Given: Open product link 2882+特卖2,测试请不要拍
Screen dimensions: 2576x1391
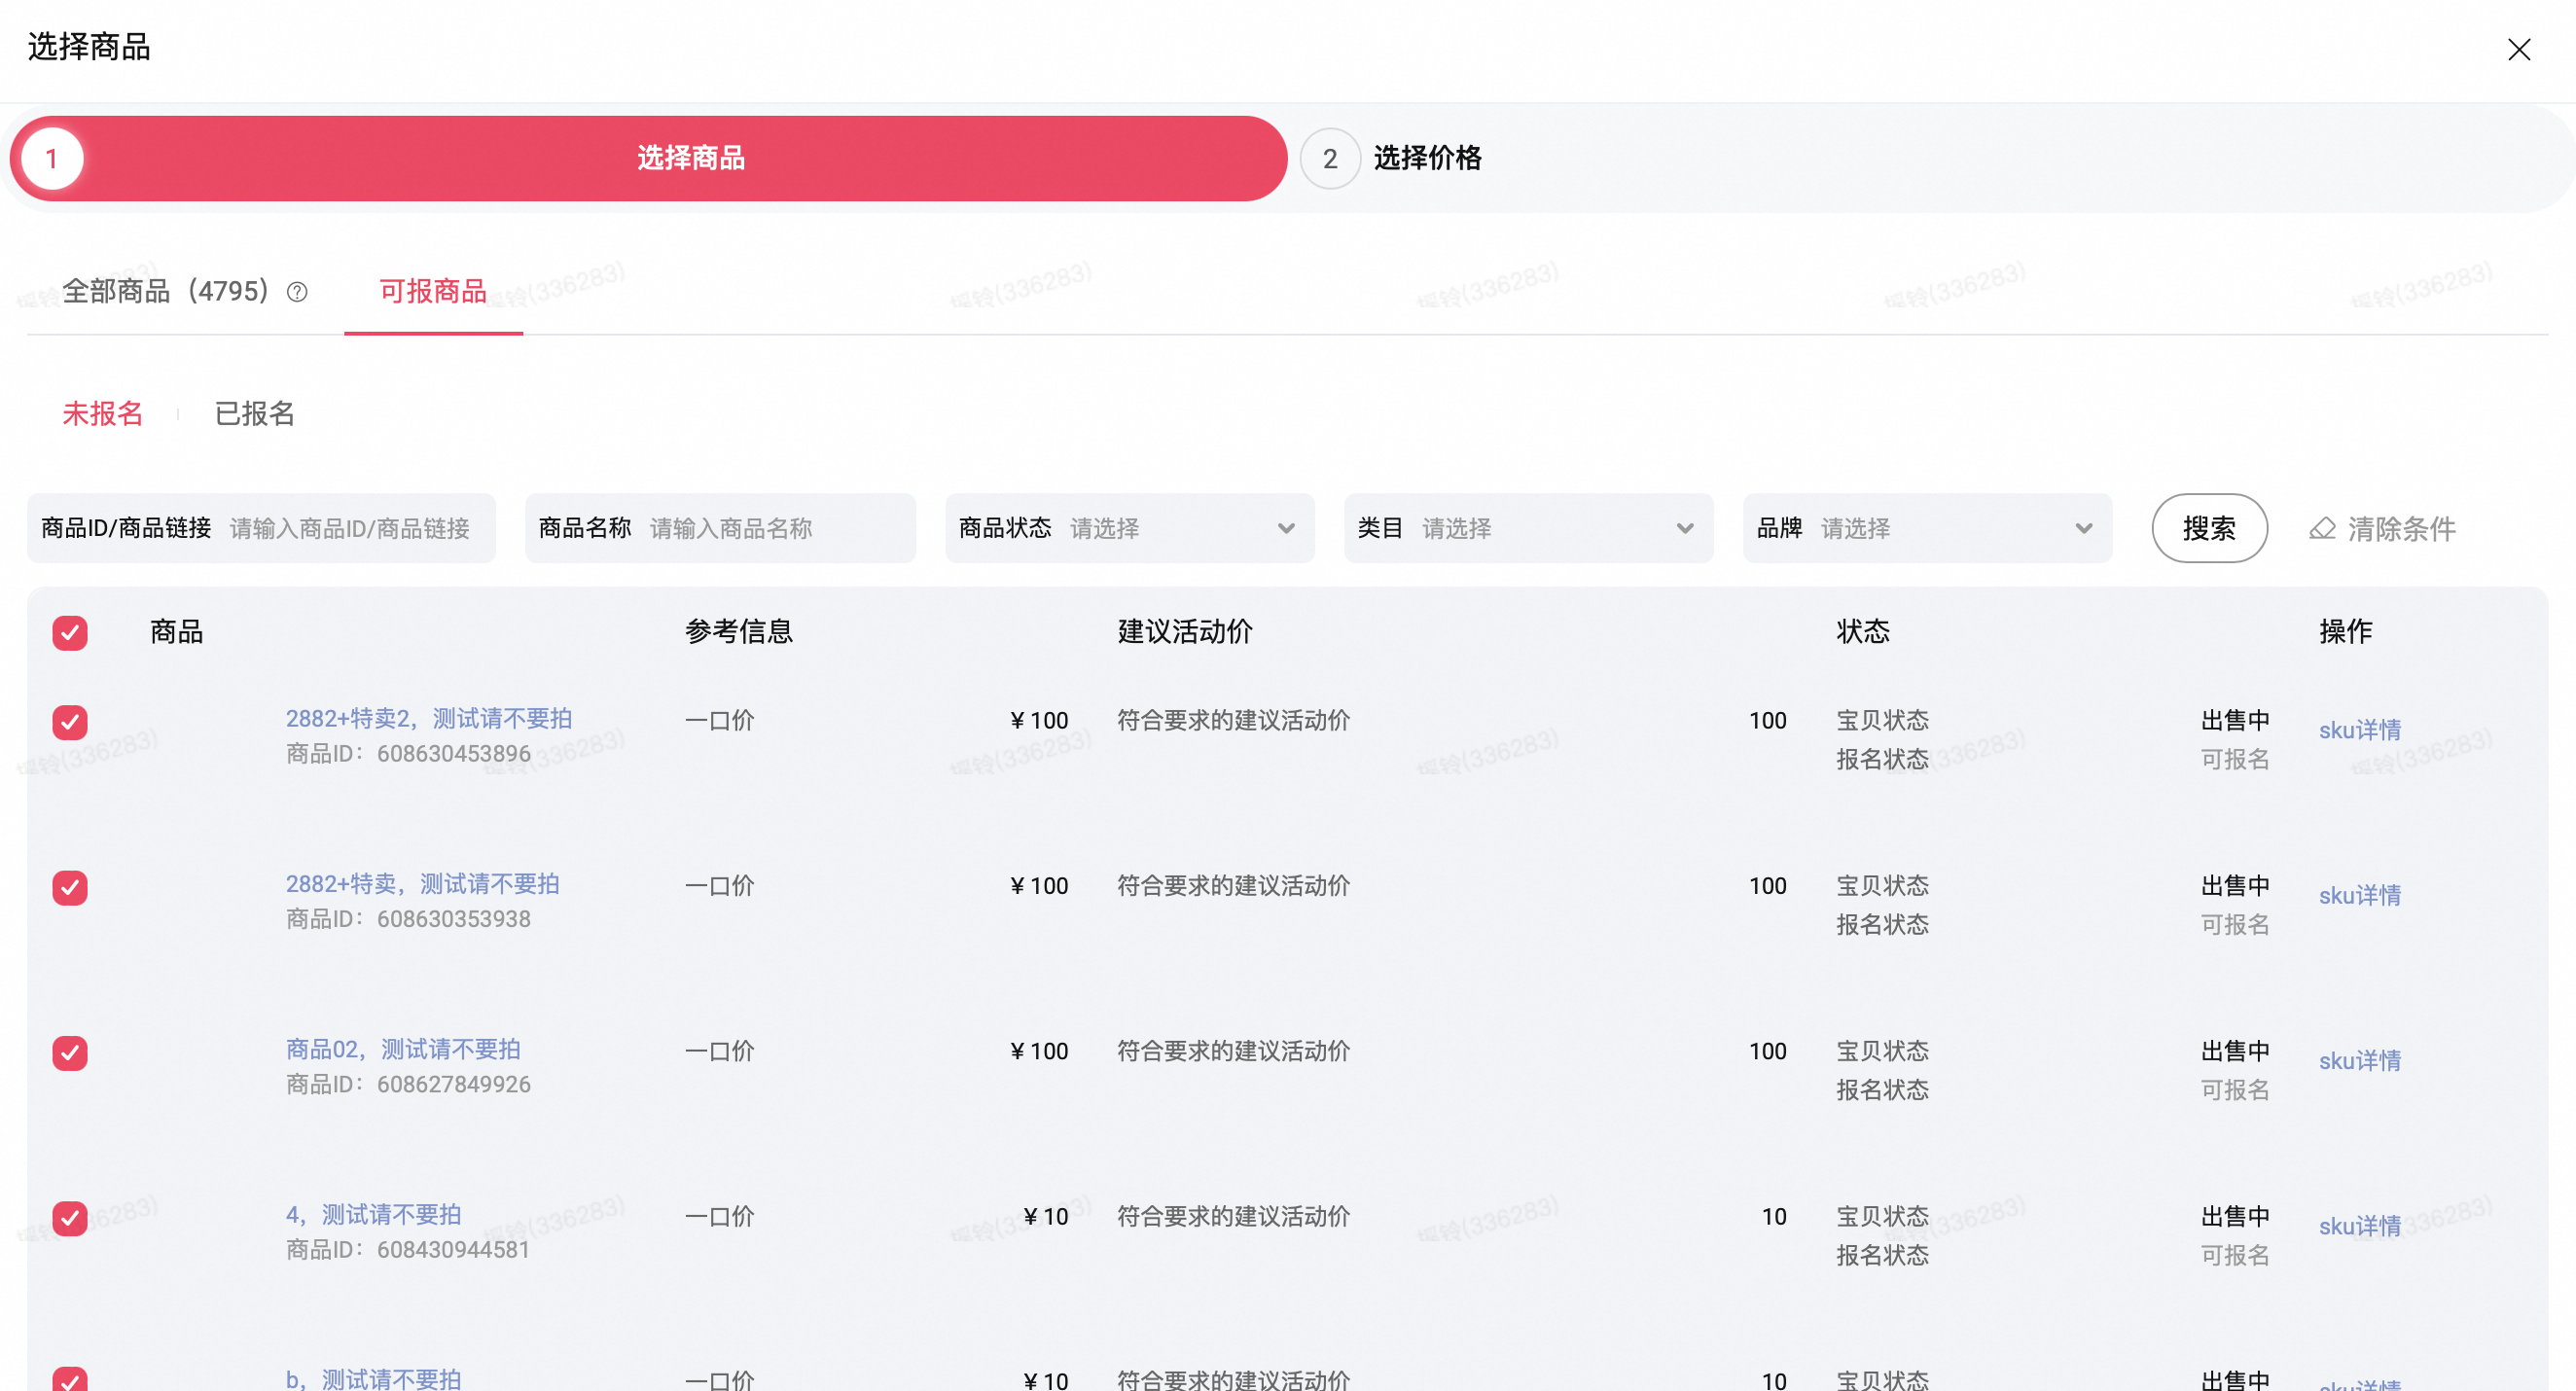Looking at the screenshot, I should (429, 718).
